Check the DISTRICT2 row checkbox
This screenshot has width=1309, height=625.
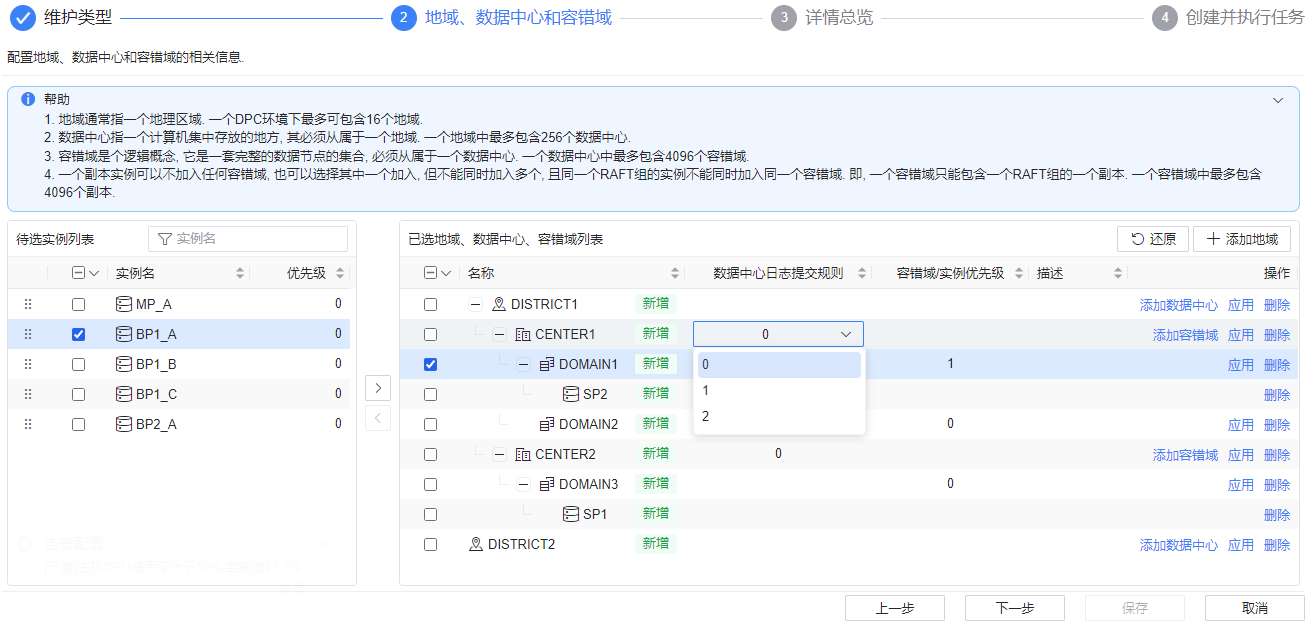pos(430,544)
